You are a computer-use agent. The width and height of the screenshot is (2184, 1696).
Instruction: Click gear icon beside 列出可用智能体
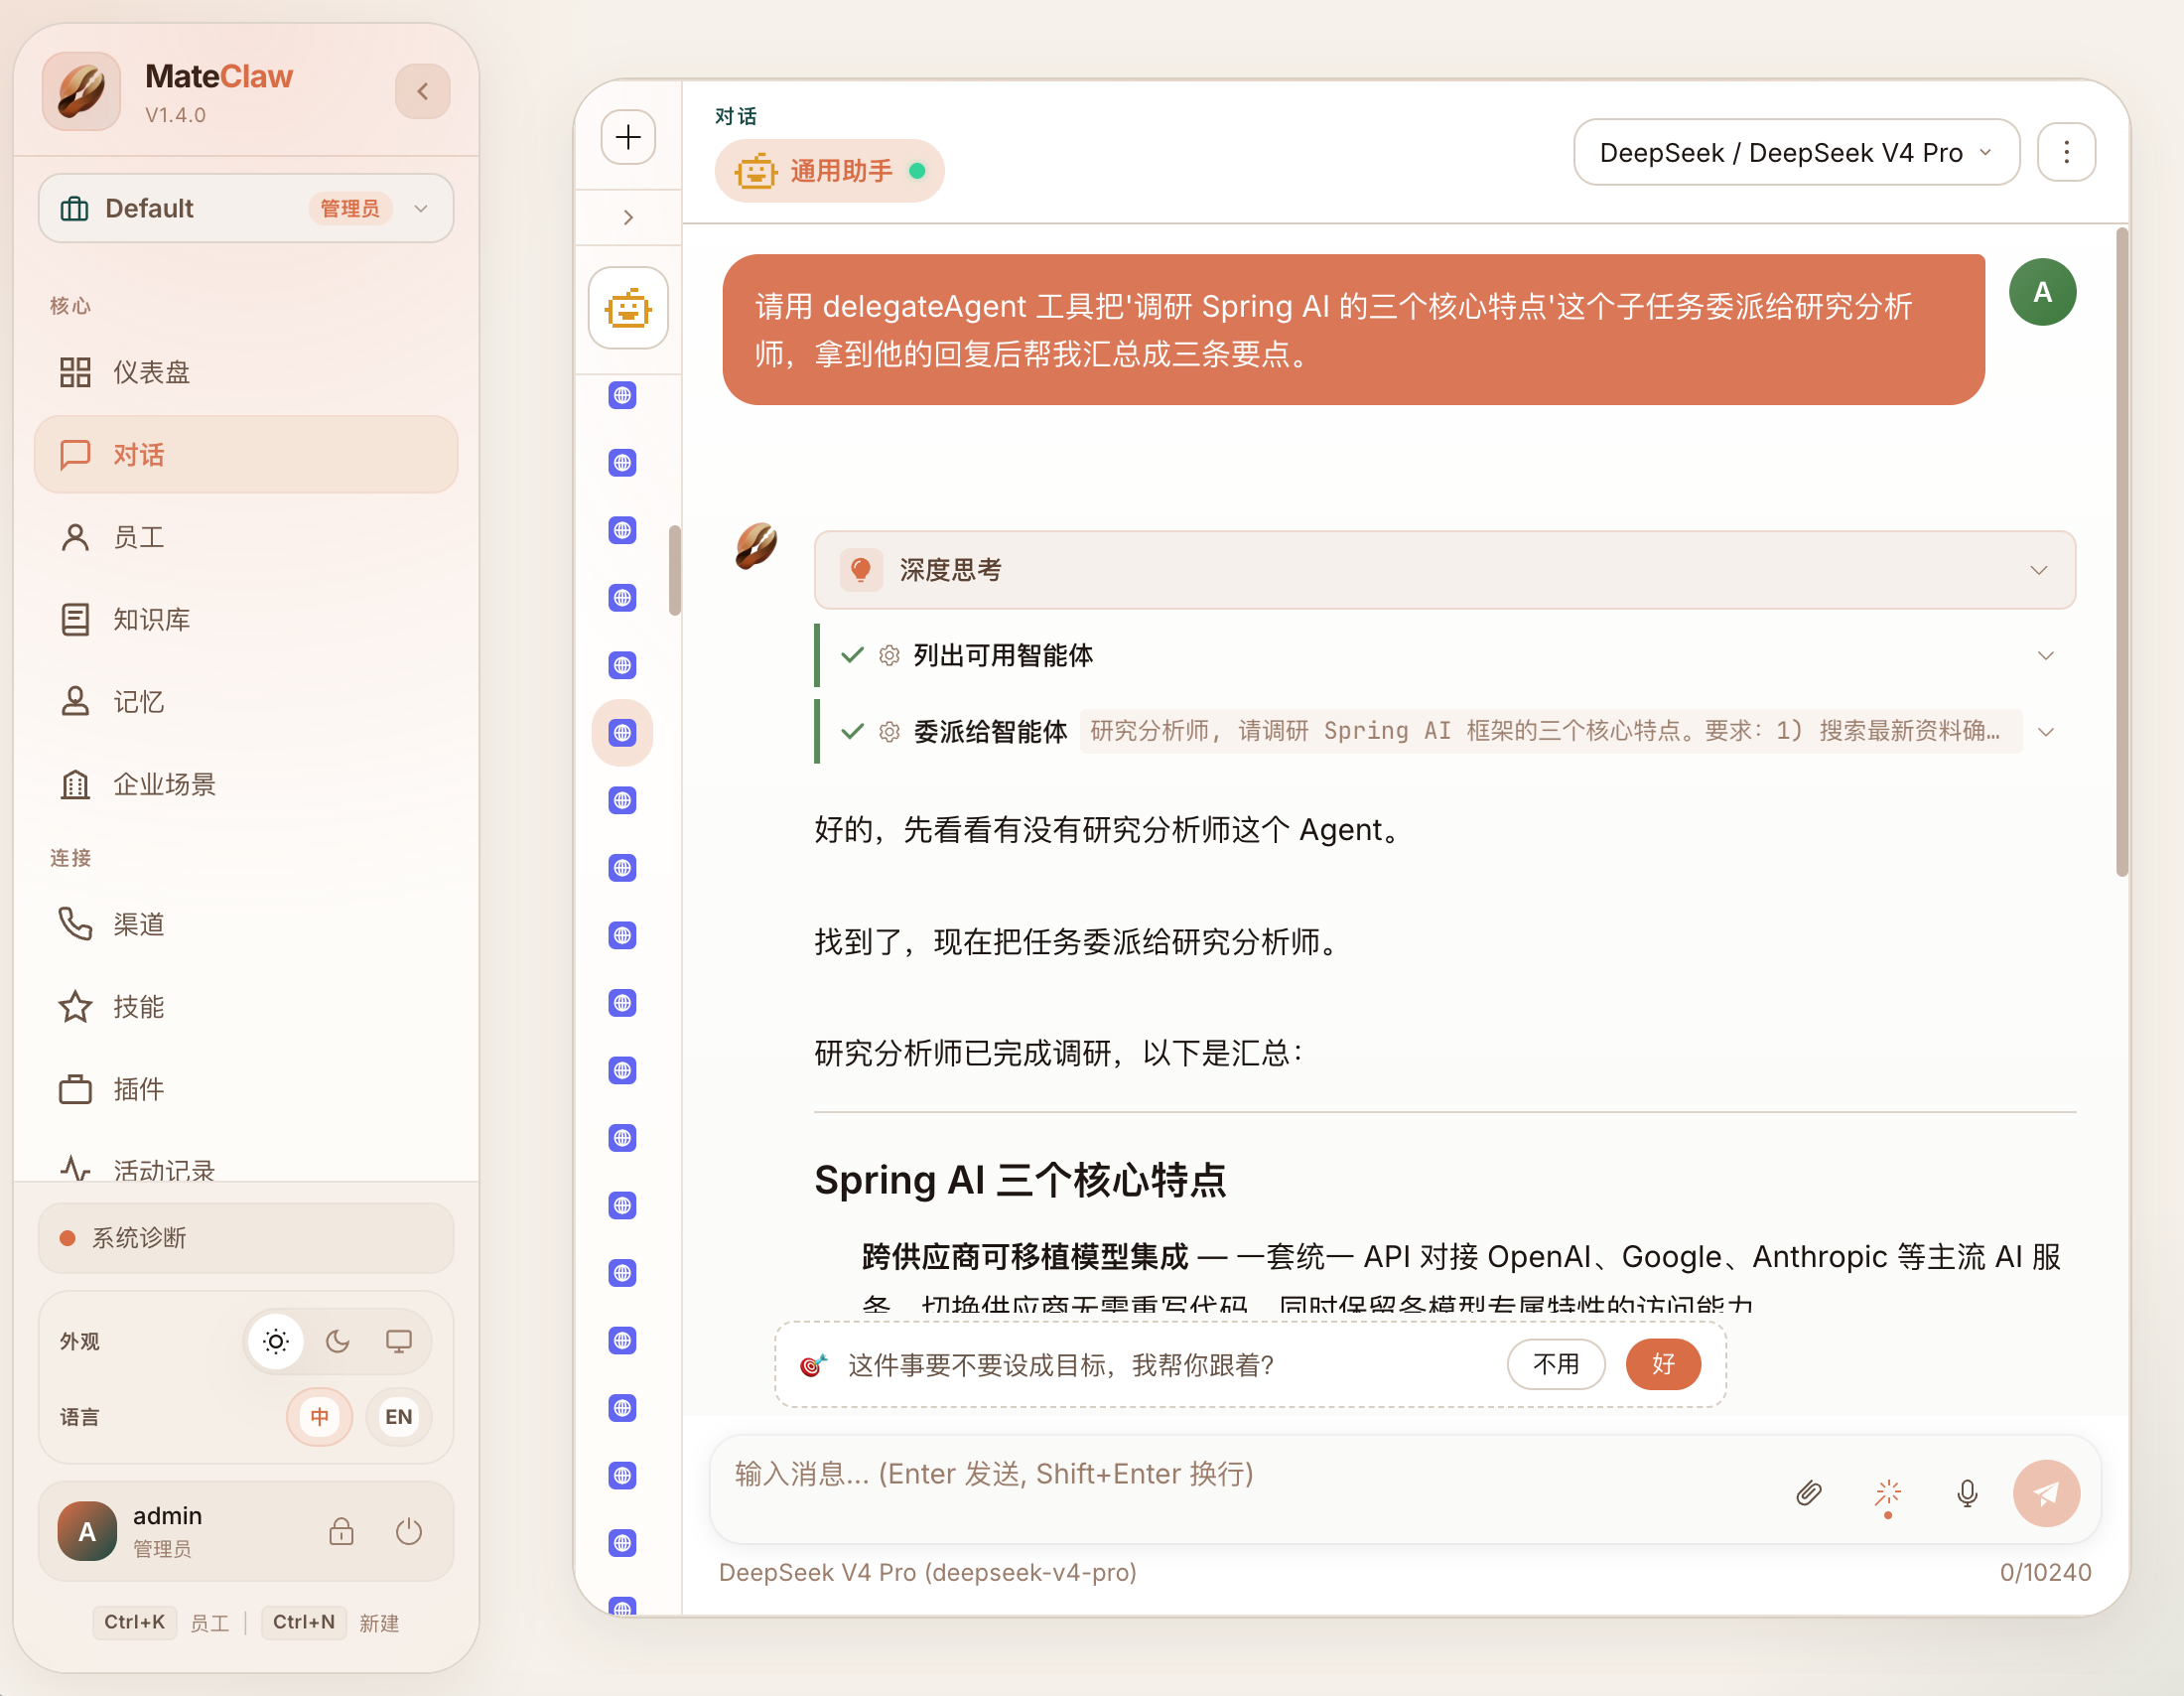coord(889,655)
